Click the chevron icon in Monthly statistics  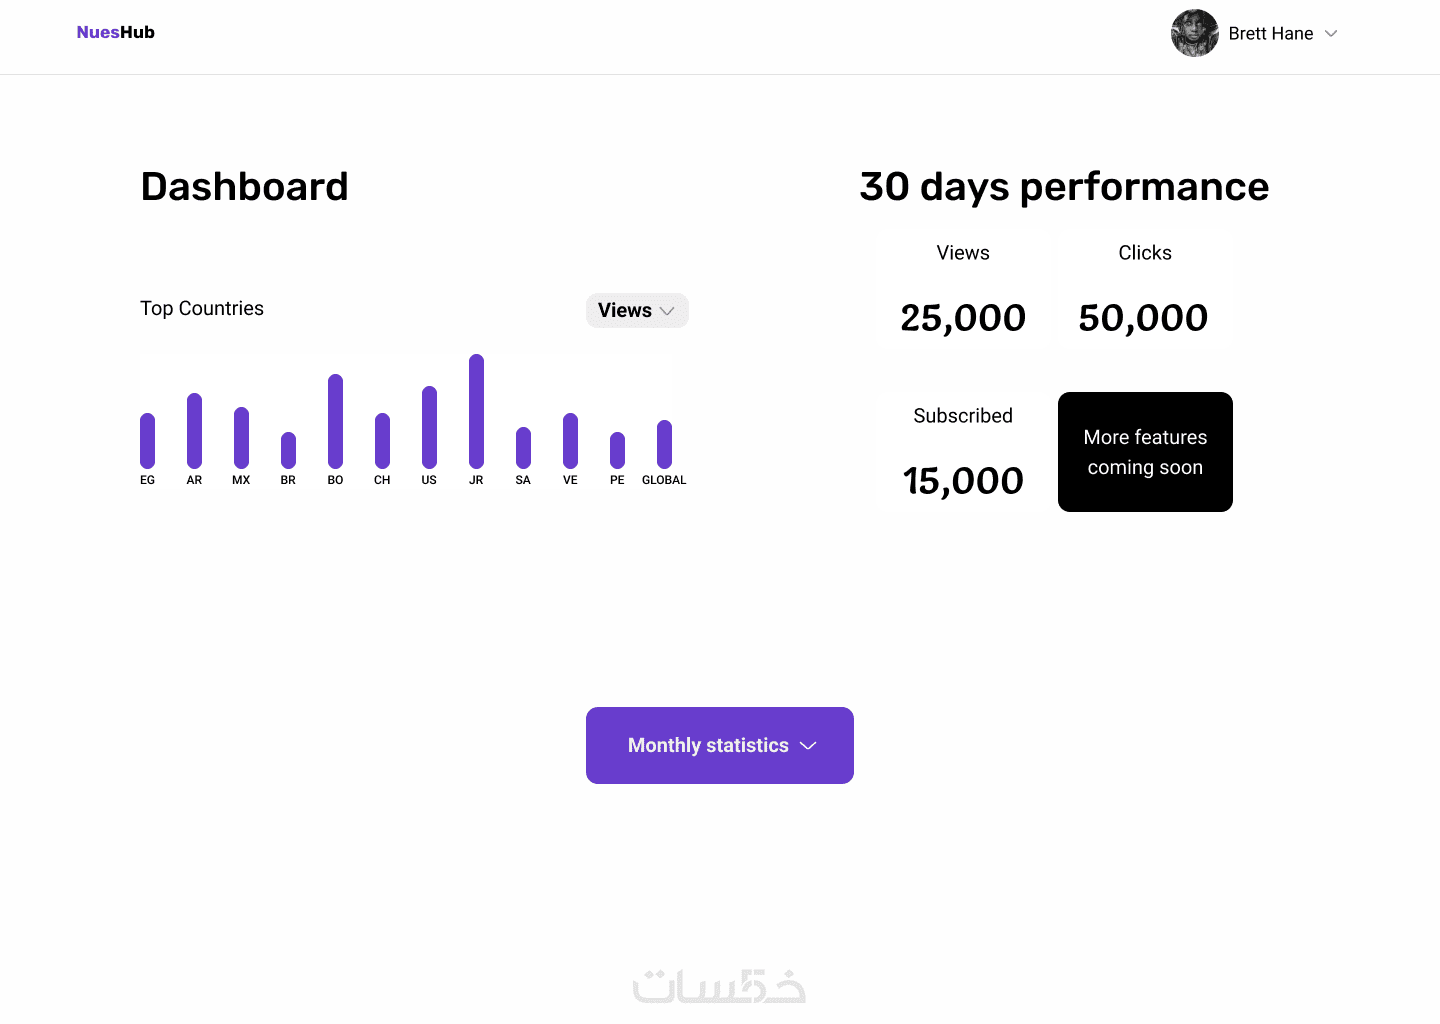click(809, 746)
